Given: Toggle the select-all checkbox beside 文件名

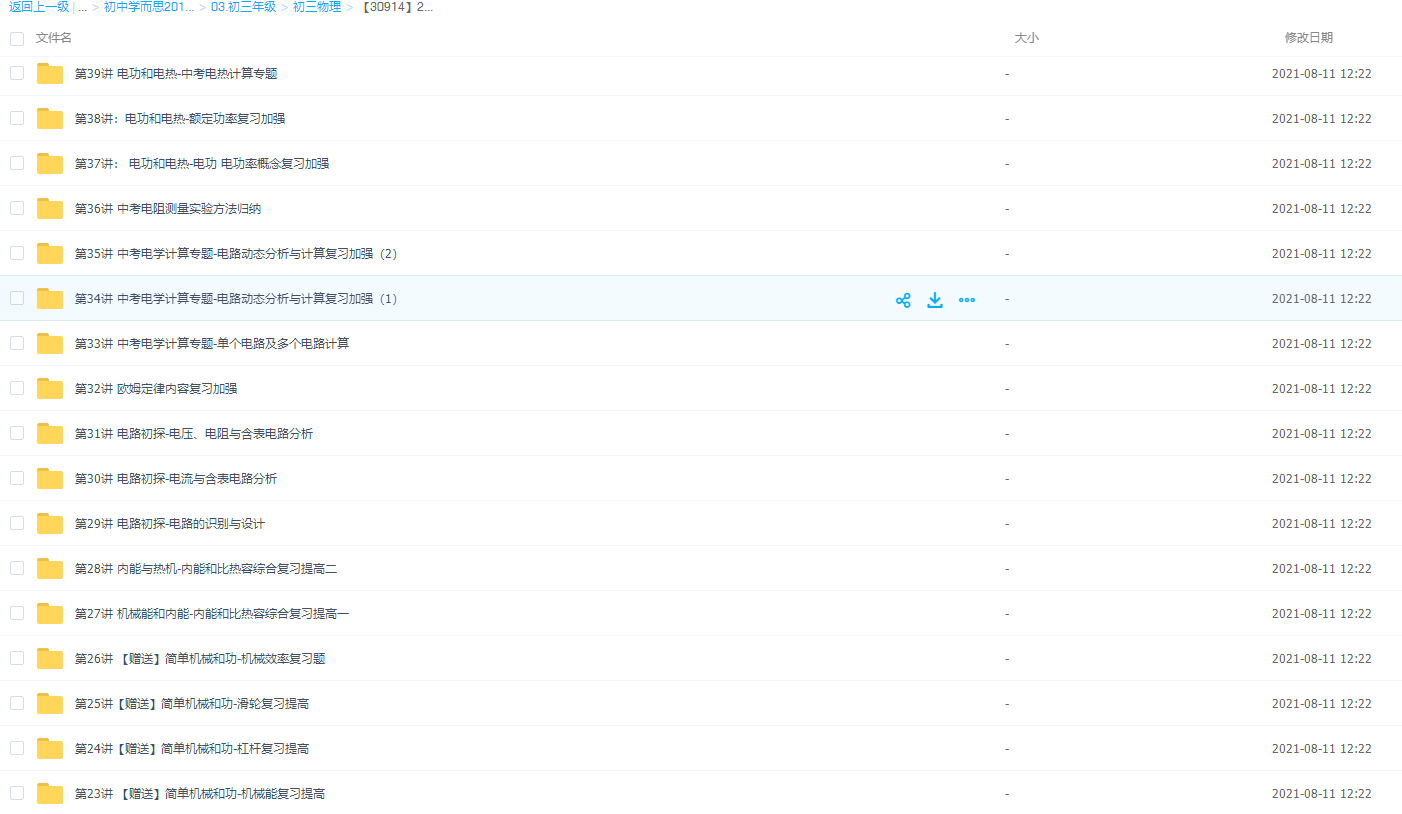Looking at the screenshot, I should coord(17,39).
